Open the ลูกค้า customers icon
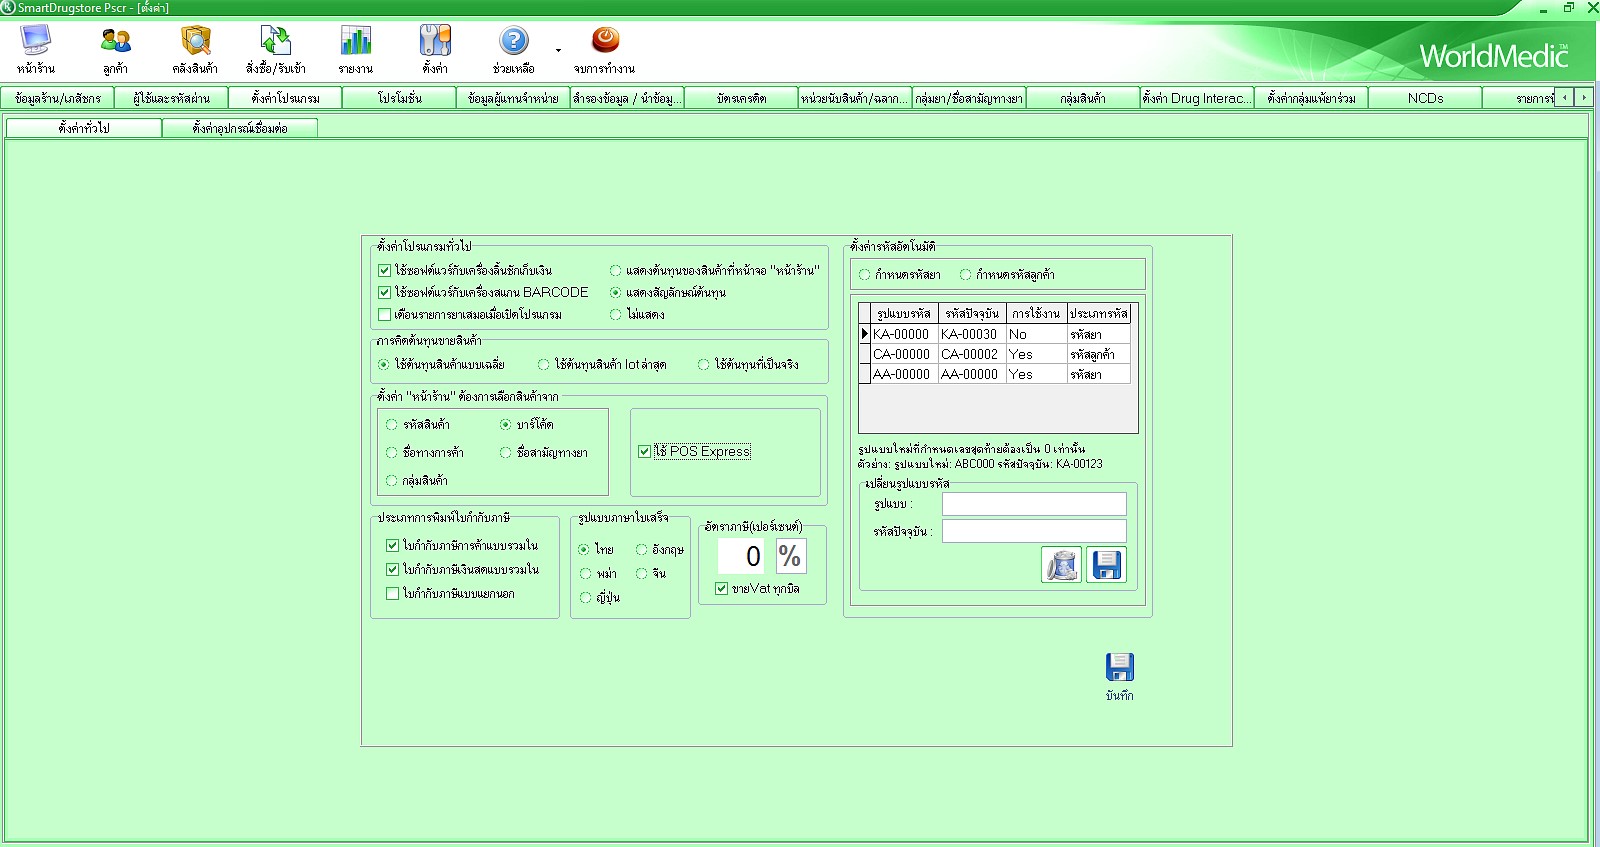1600x847 pixels. click(x=115, y=42)
